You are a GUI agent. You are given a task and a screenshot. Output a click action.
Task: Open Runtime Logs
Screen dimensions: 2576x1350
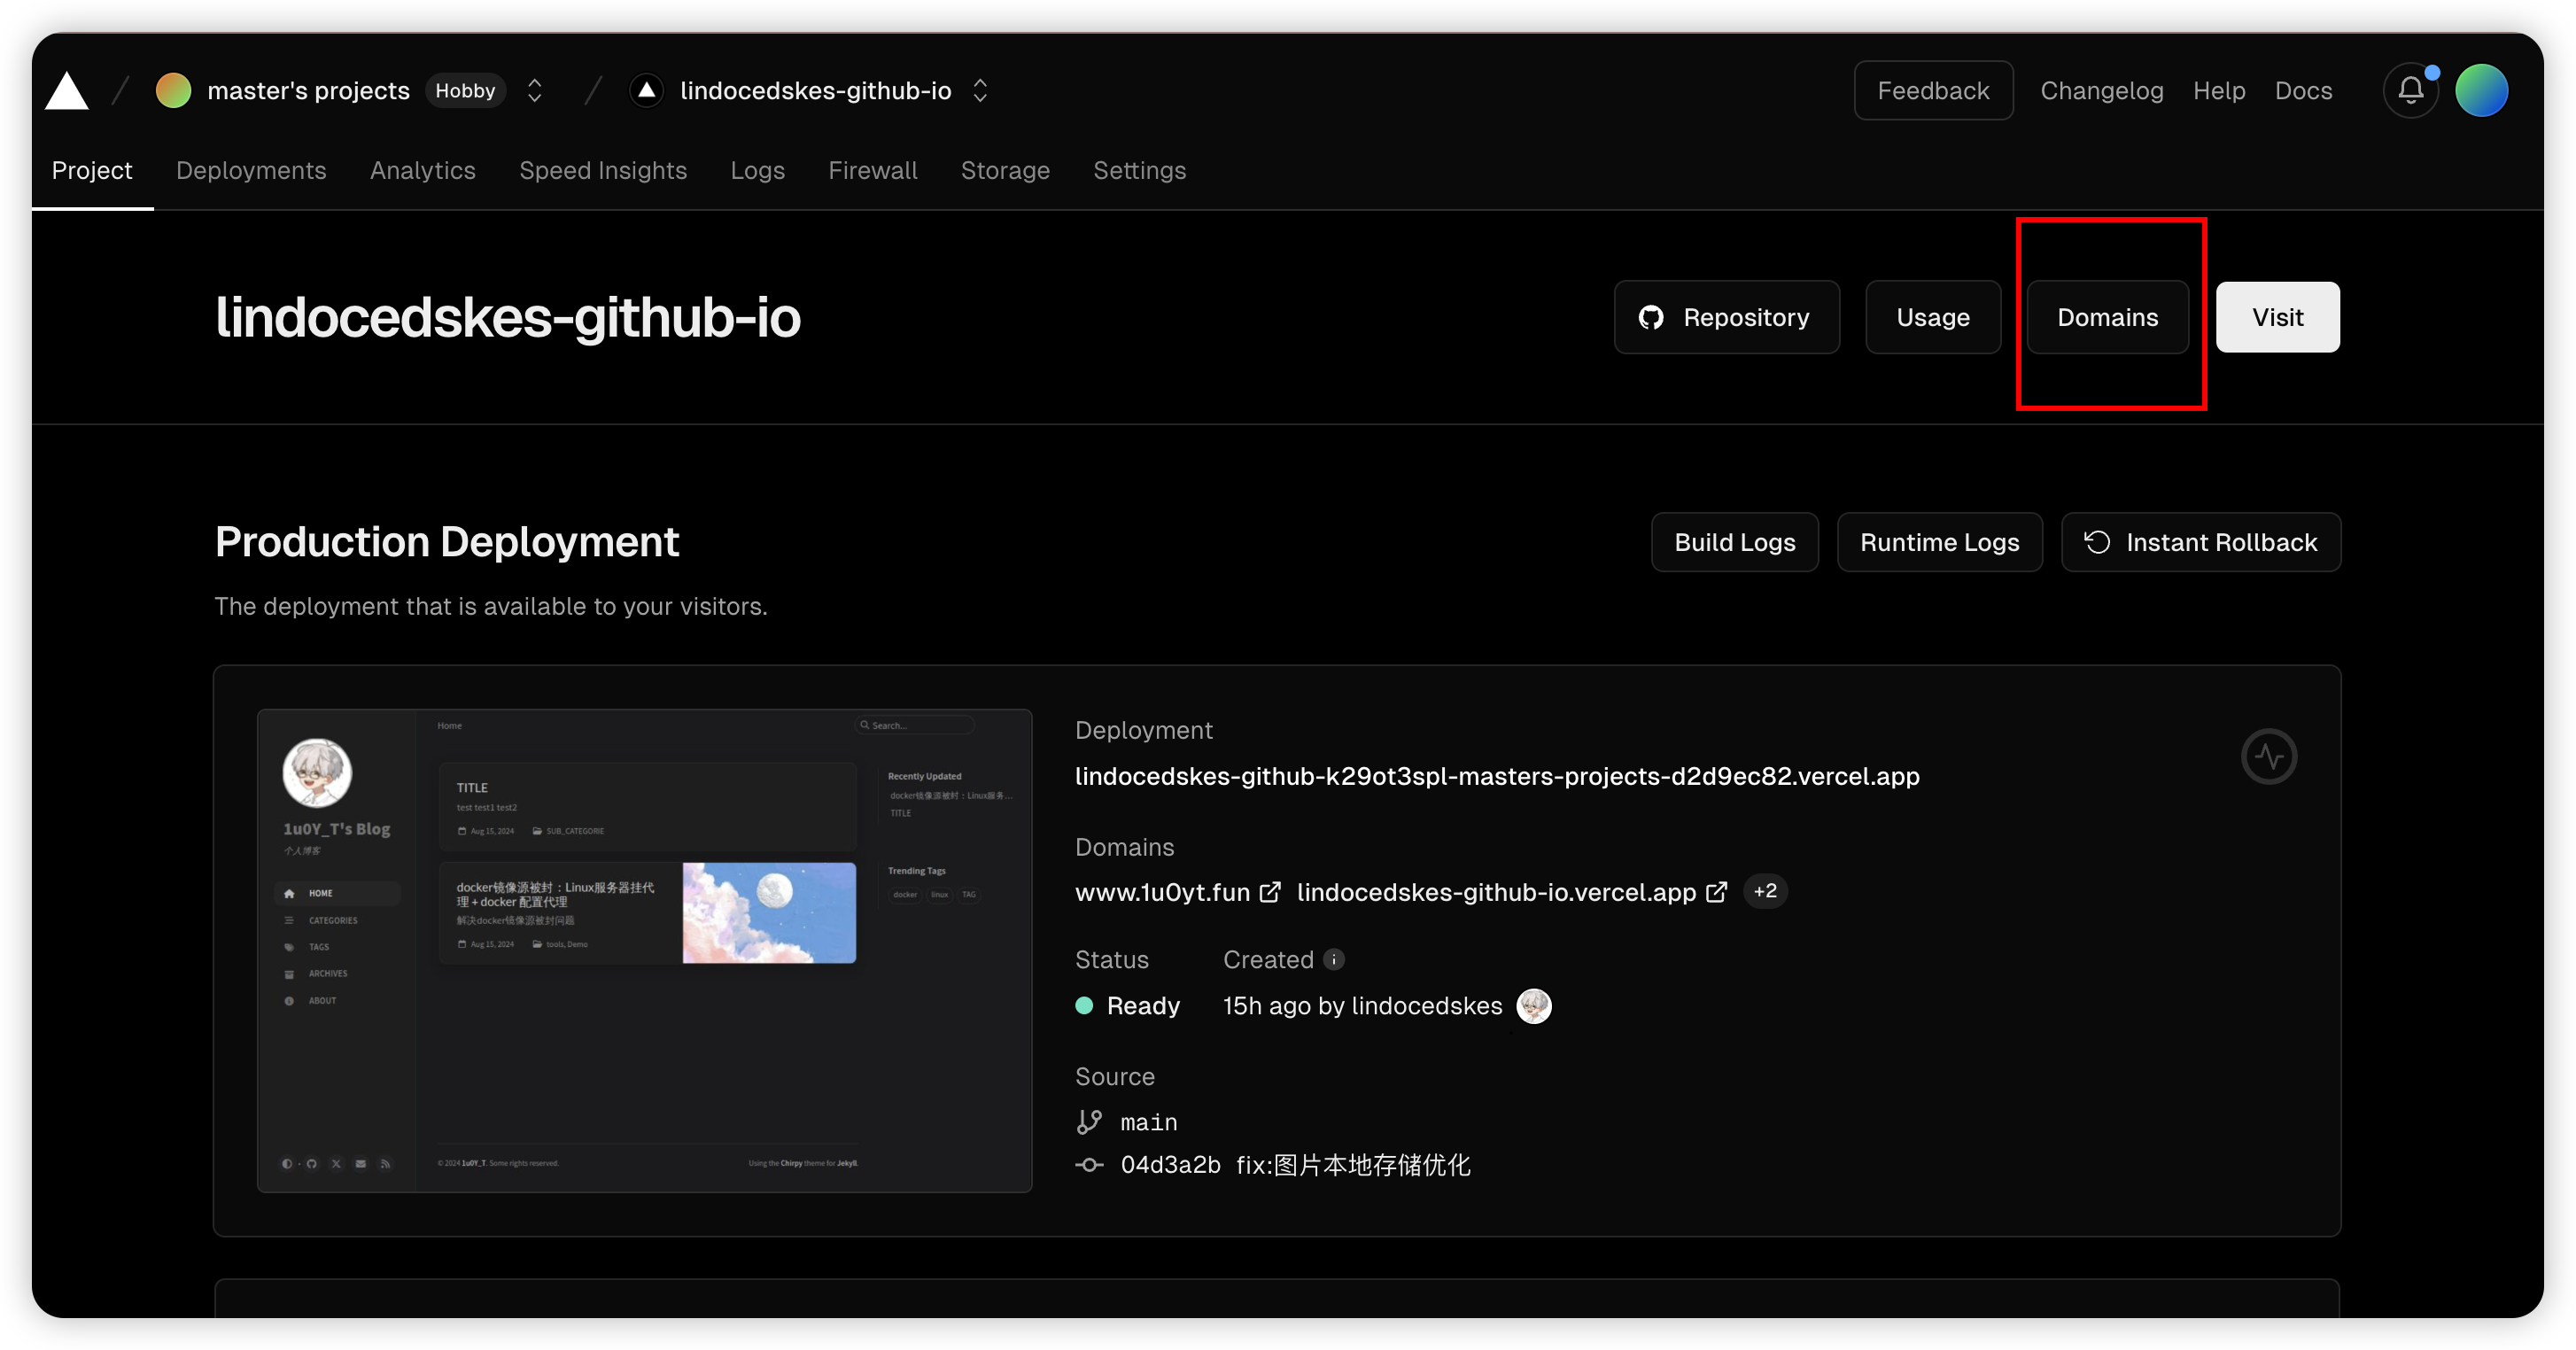coord(1940,542)
